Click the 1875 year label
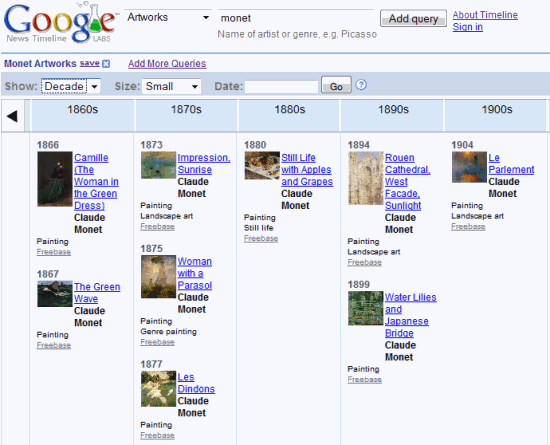This screenshot has height=445, width=550. pos(152,249)
